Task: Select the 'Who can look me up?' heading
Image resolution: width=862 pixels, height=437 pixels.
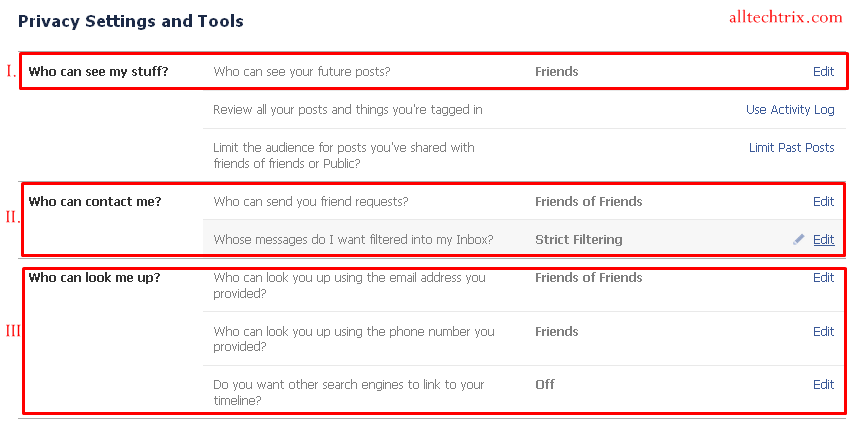Action: coord(95,277)
